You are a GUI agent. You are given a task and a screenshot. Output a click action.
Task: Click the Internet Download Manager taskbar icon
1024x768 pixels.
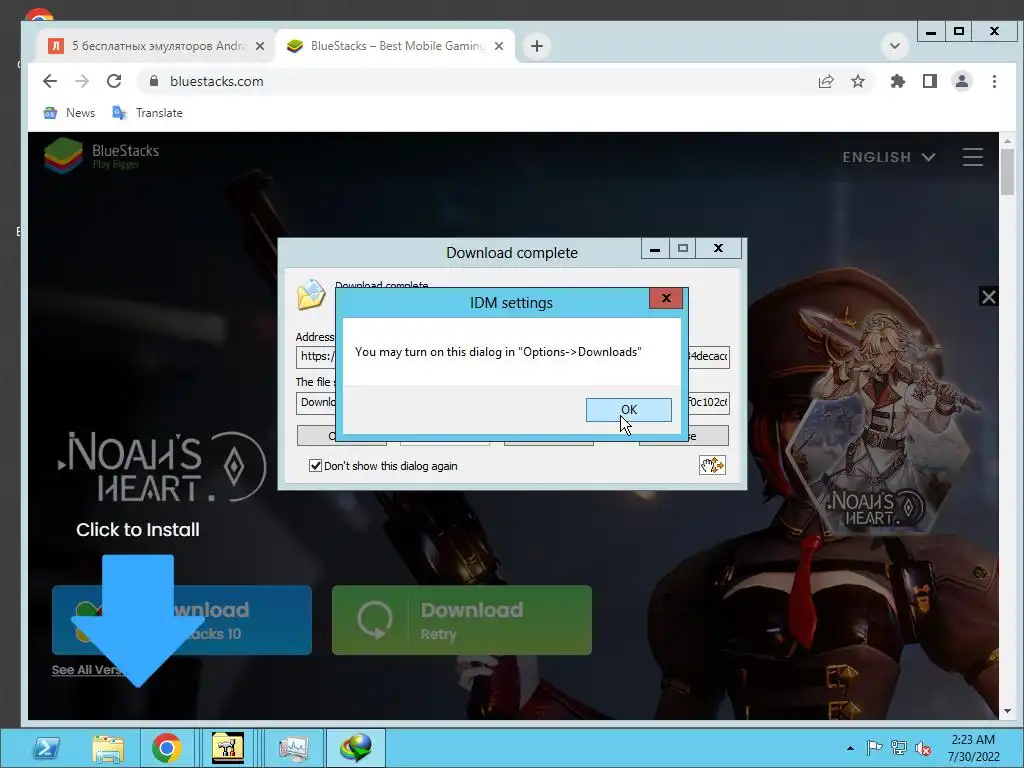pyautogui.click(x=356, y=748)
